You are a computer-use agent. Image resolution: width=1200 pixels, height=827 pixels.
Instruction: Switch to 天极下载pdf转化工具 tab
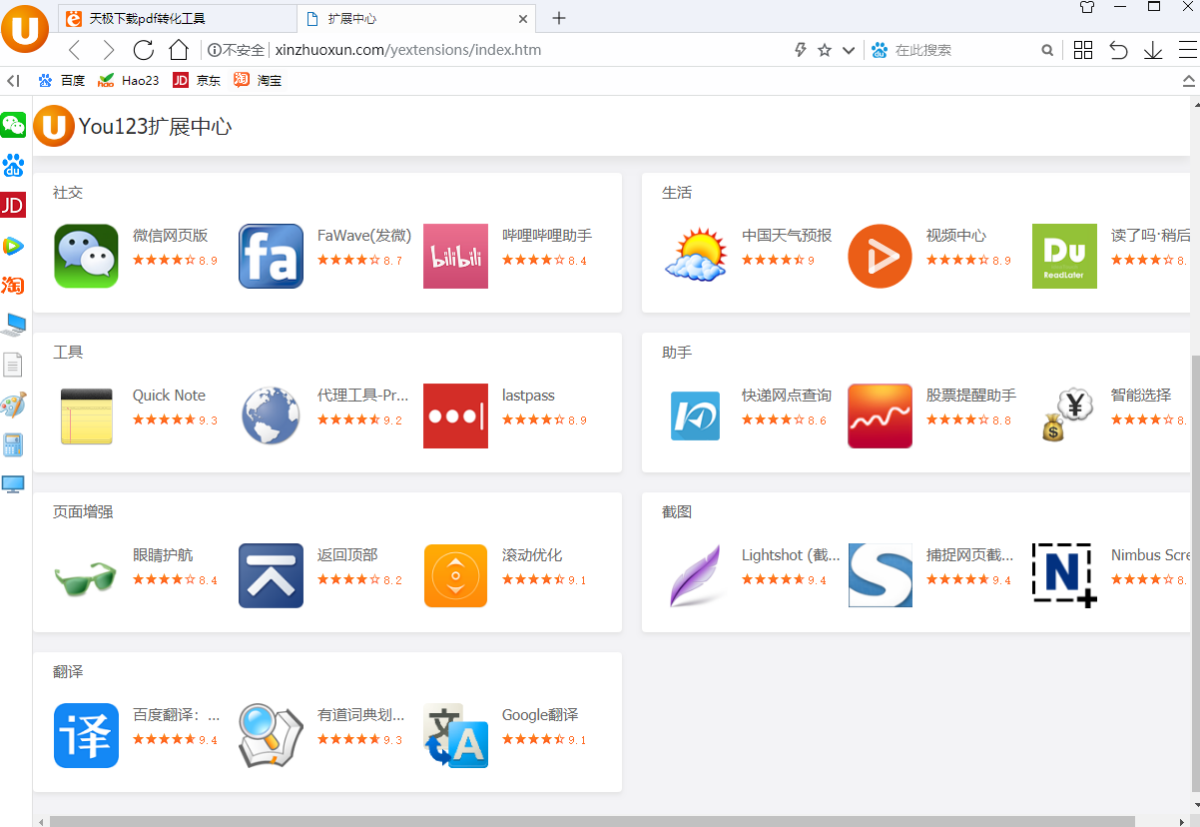[177, 18]
